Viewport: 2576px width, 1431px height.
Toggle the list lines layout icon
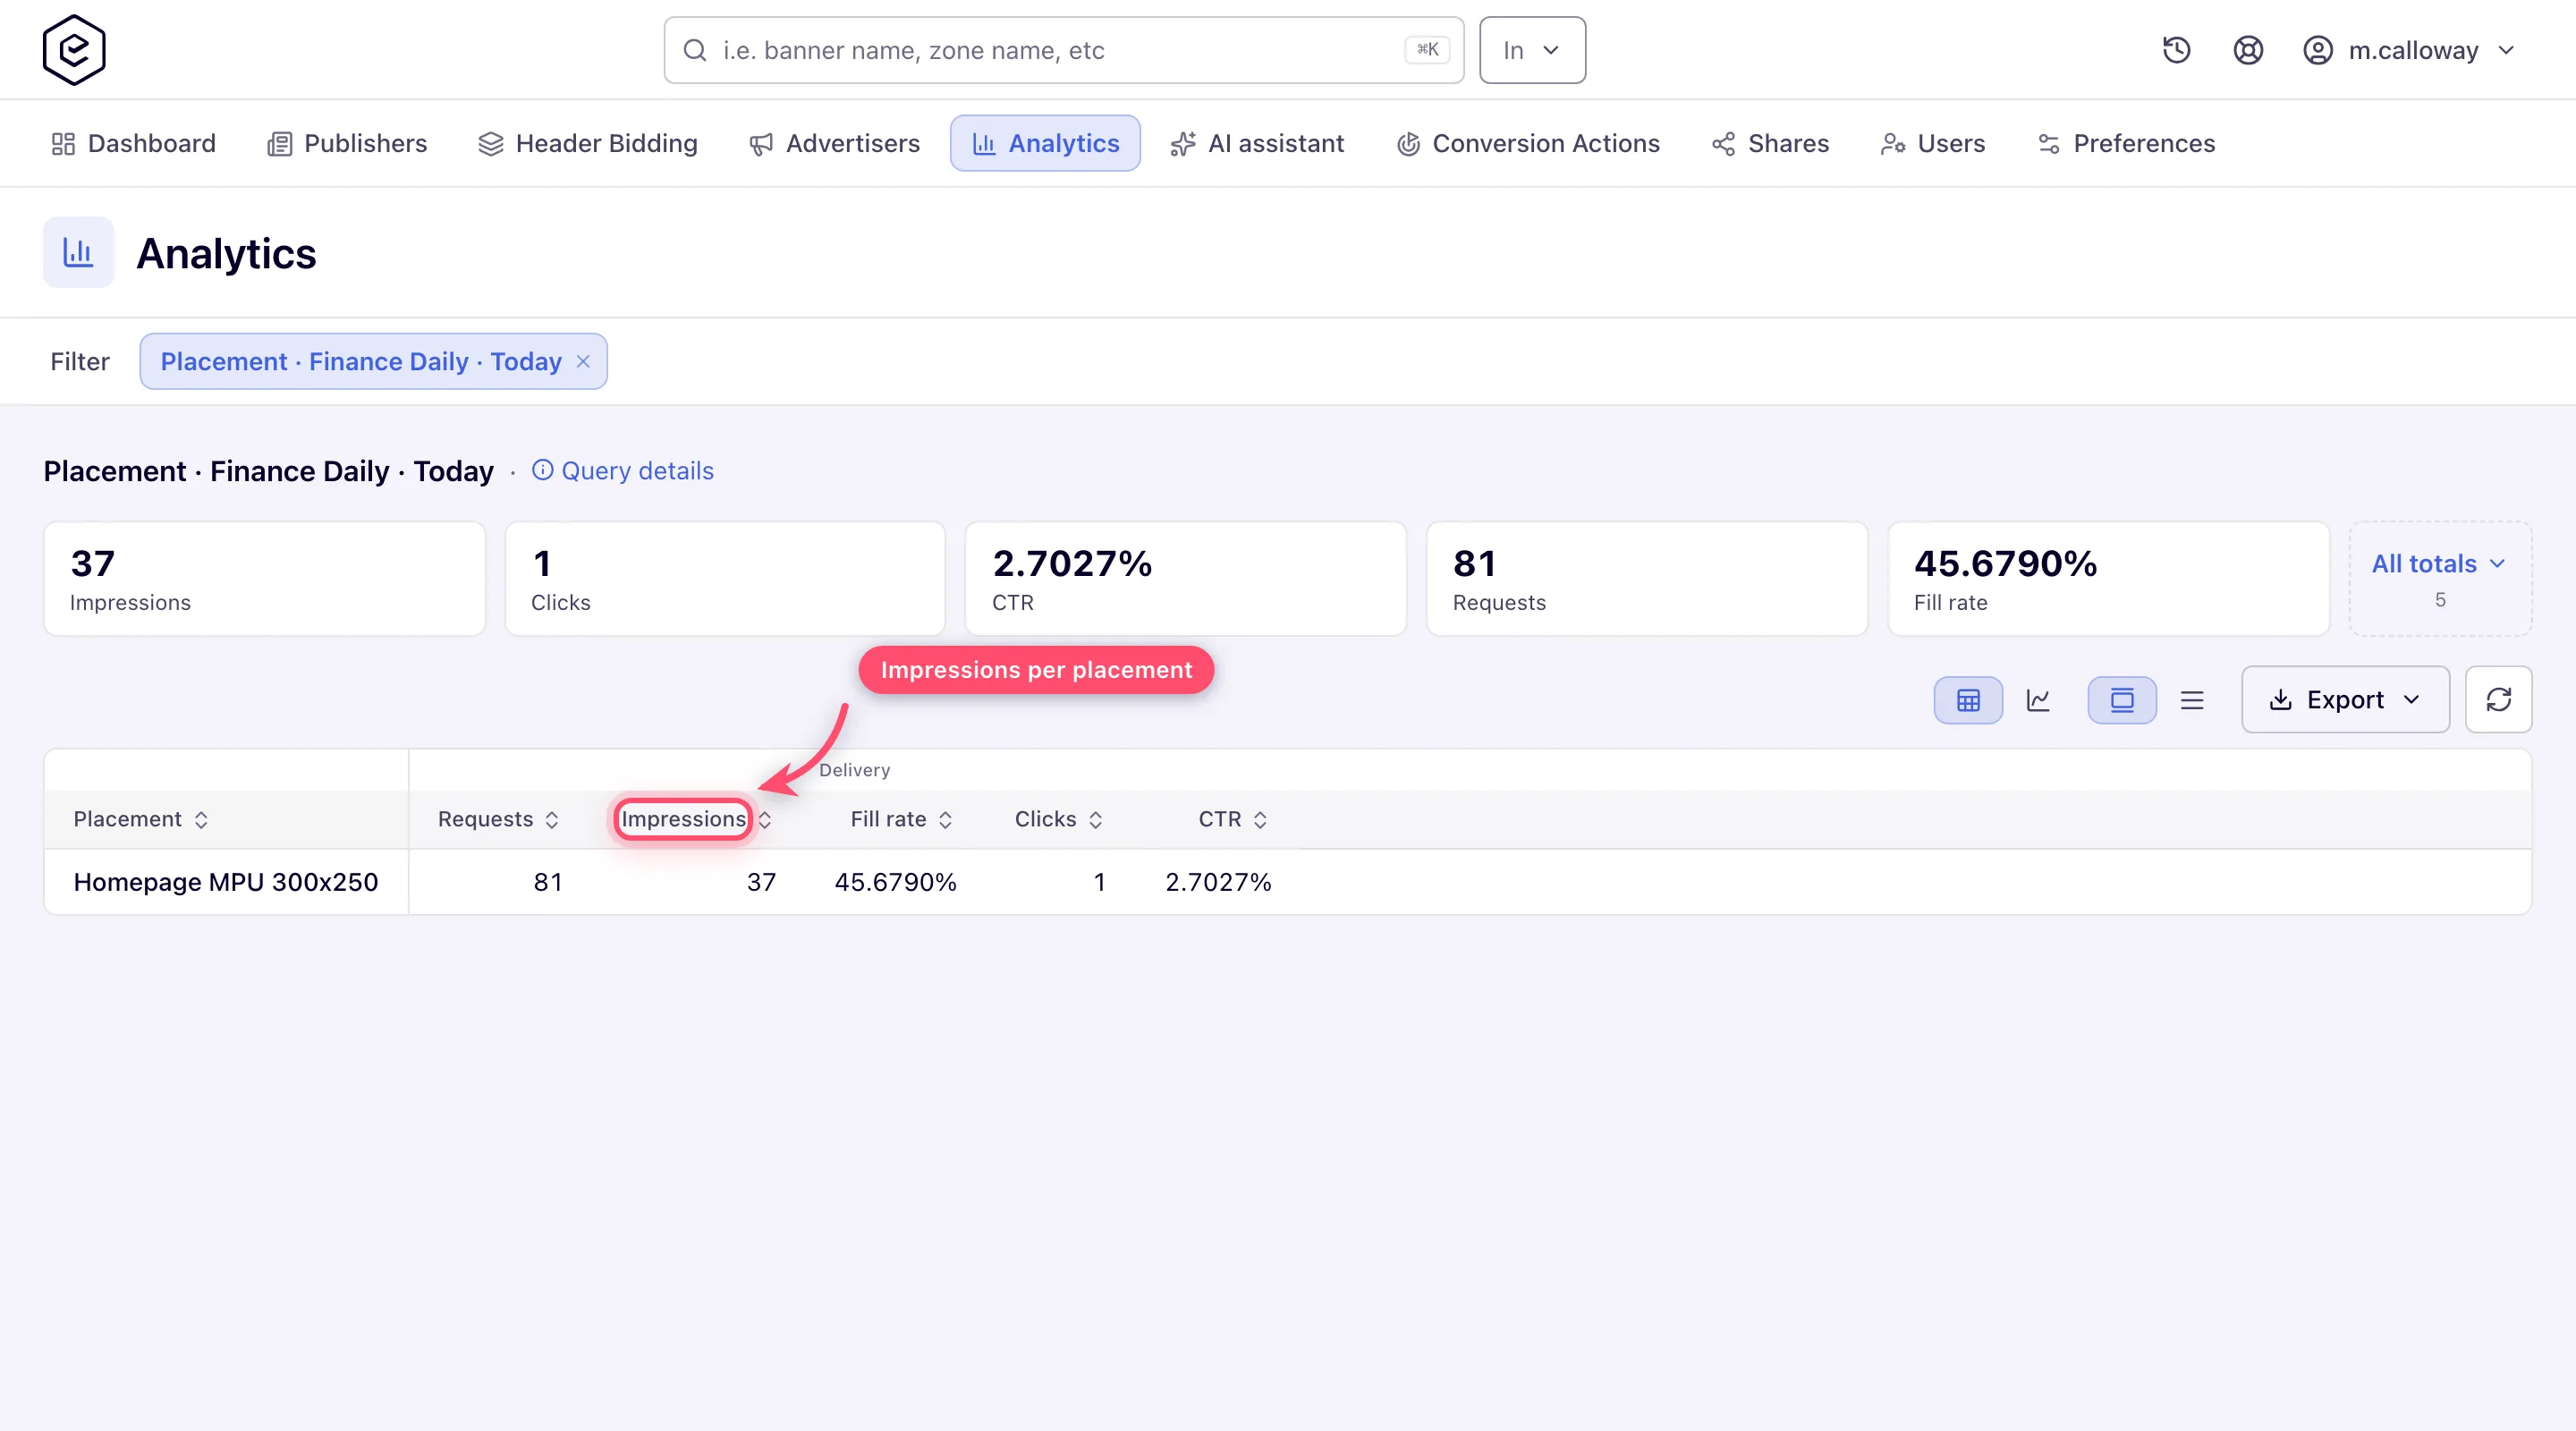pyautogui.click(x=2192, y=700)
